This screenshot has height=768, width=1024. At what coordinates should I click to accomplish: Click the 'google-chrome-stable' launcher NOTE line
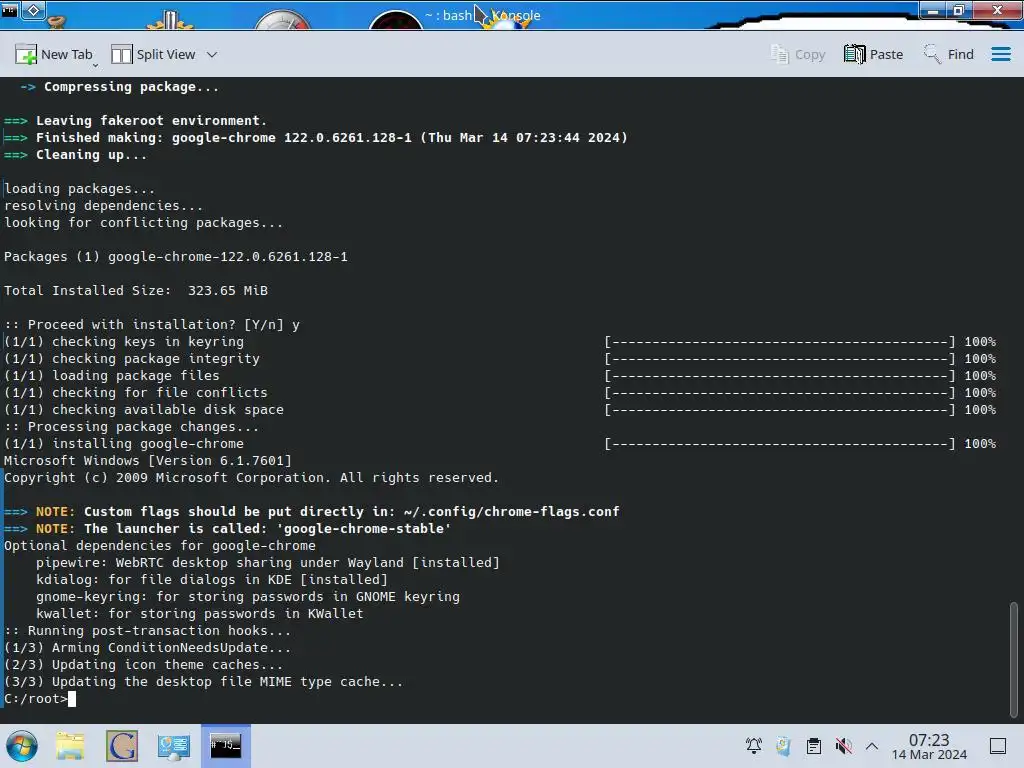tap(227, 528)
